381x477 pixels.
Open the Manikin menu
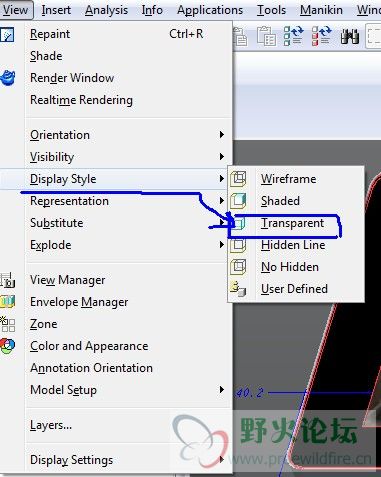321,10
